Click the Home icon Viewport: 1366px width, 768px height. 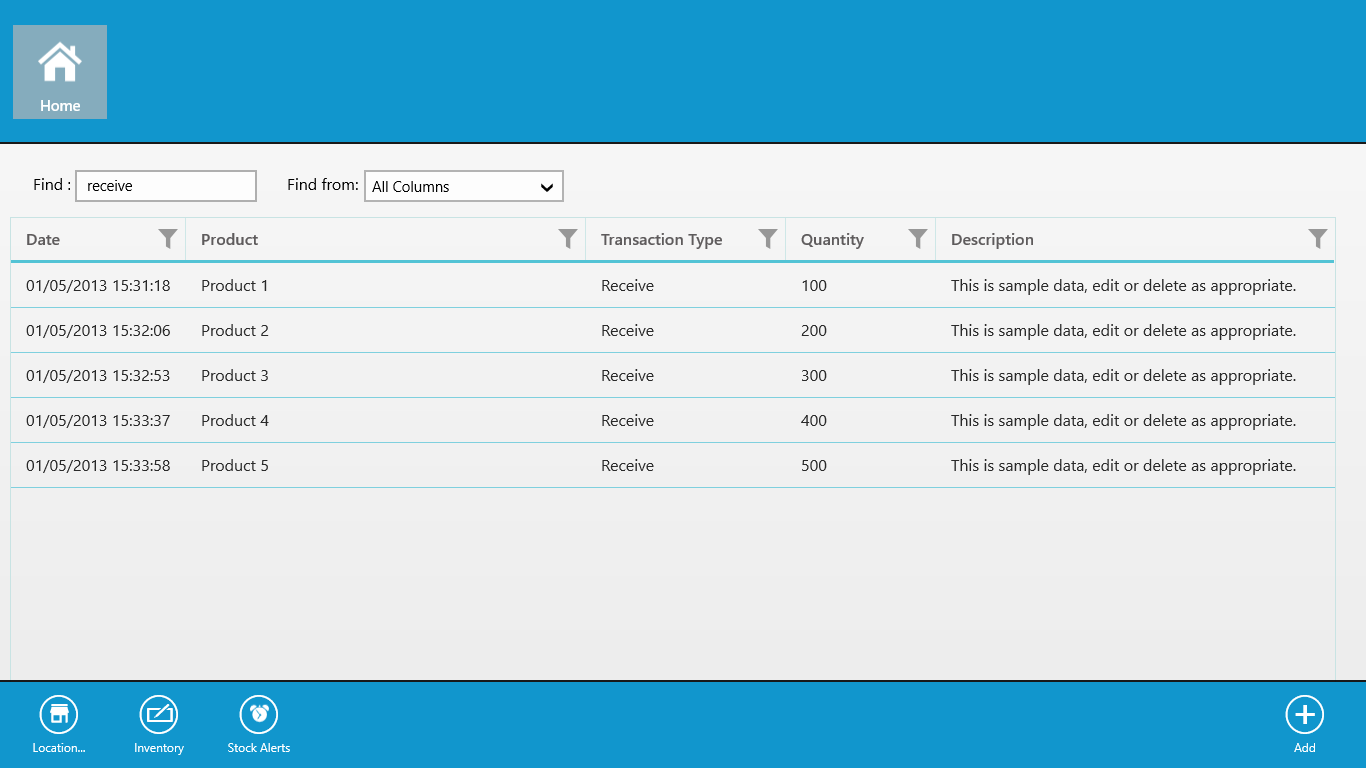coord(60,63)
